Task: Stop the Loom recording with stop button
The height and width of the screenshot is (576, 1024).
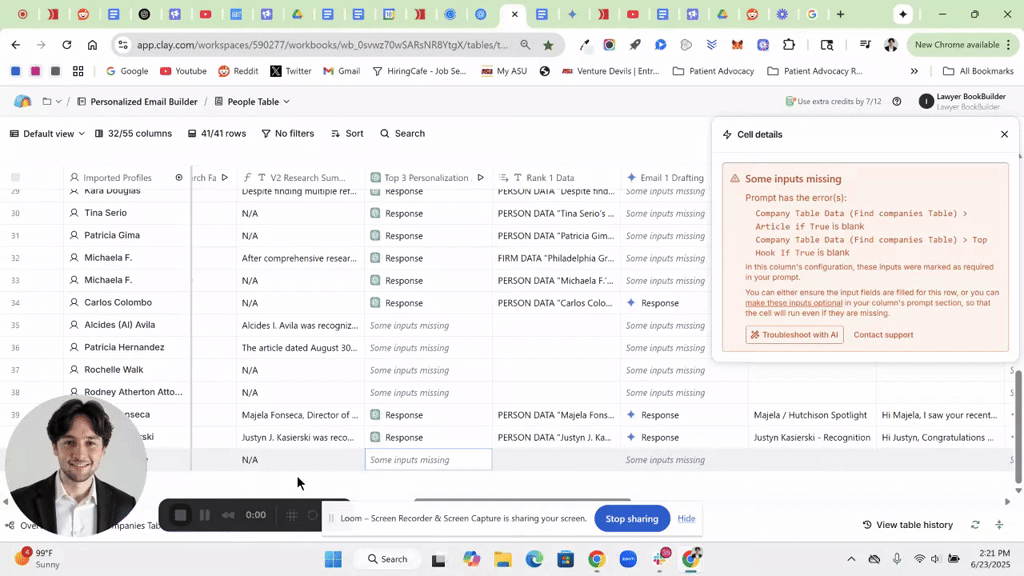Action: pyautogui.click(x=180, y=515)
